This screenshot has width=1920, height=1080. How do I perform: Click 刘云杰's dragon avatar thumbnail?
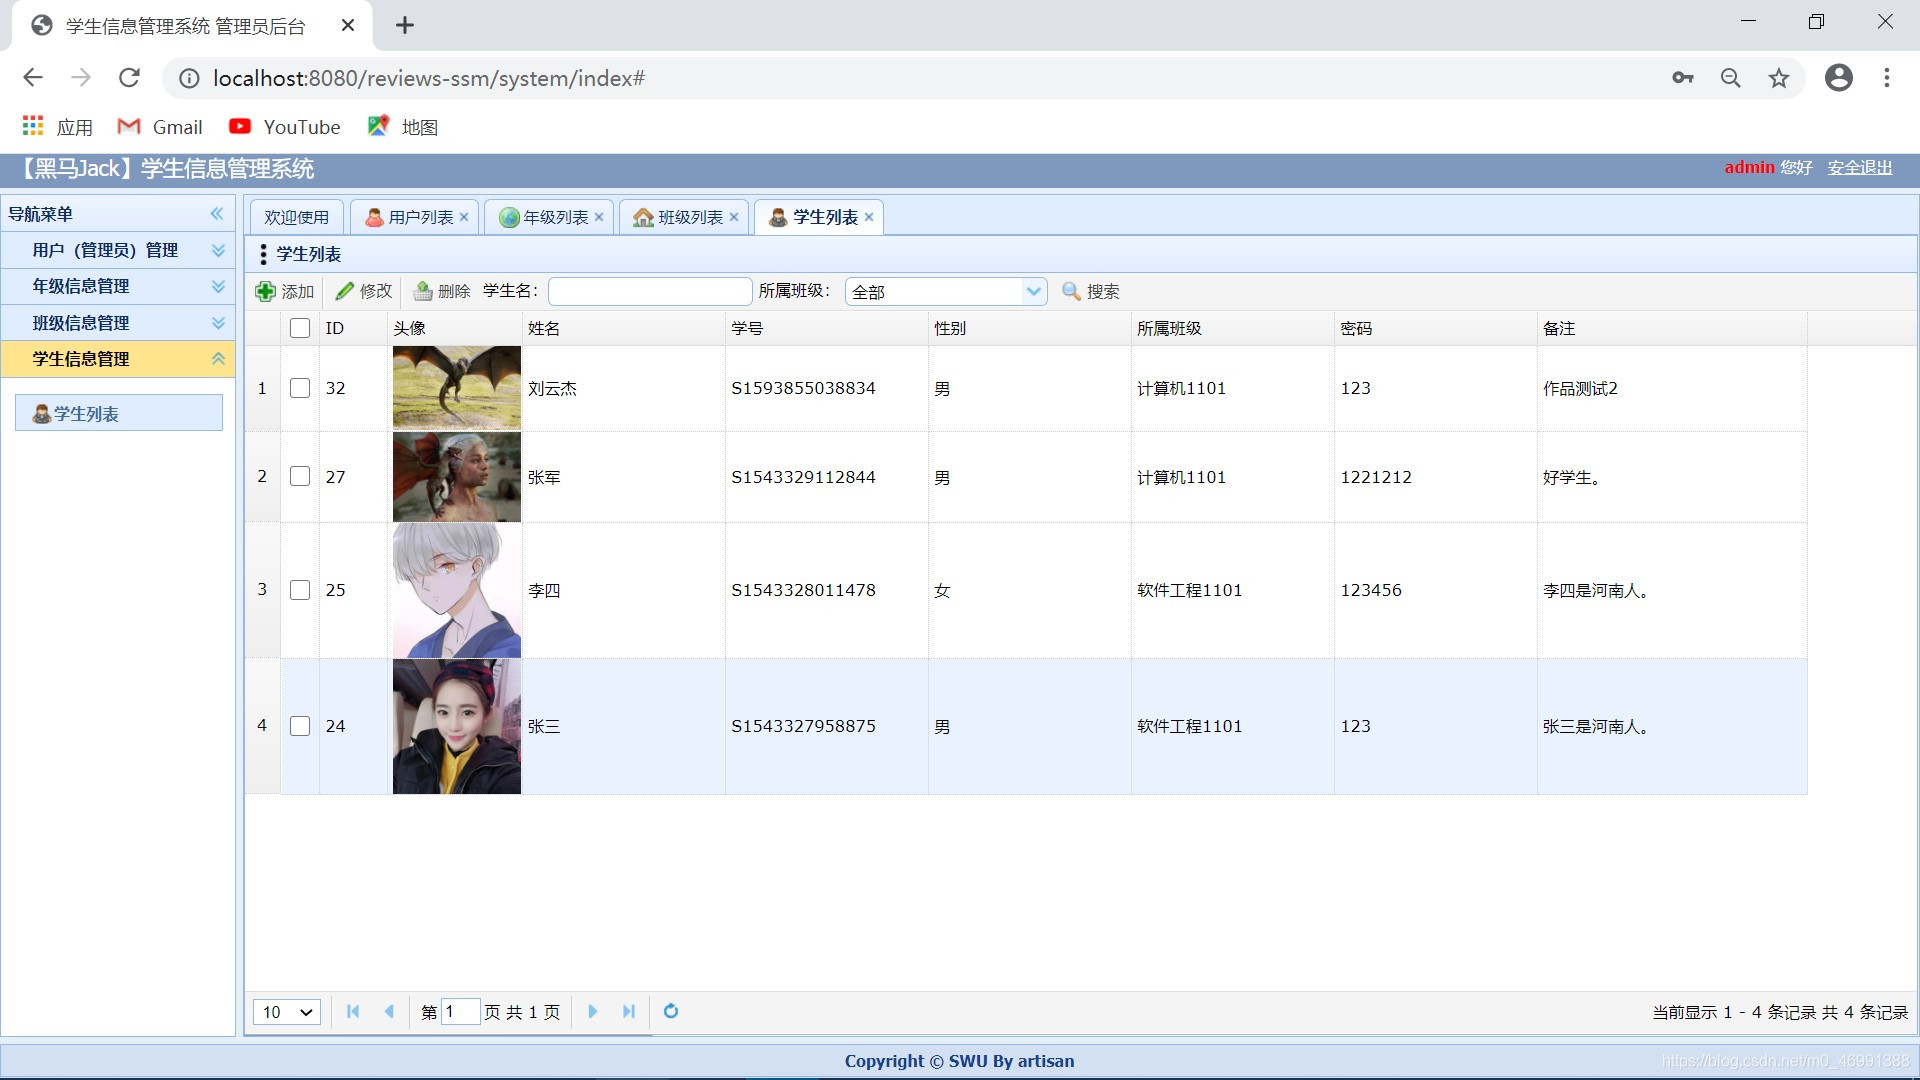457,388
